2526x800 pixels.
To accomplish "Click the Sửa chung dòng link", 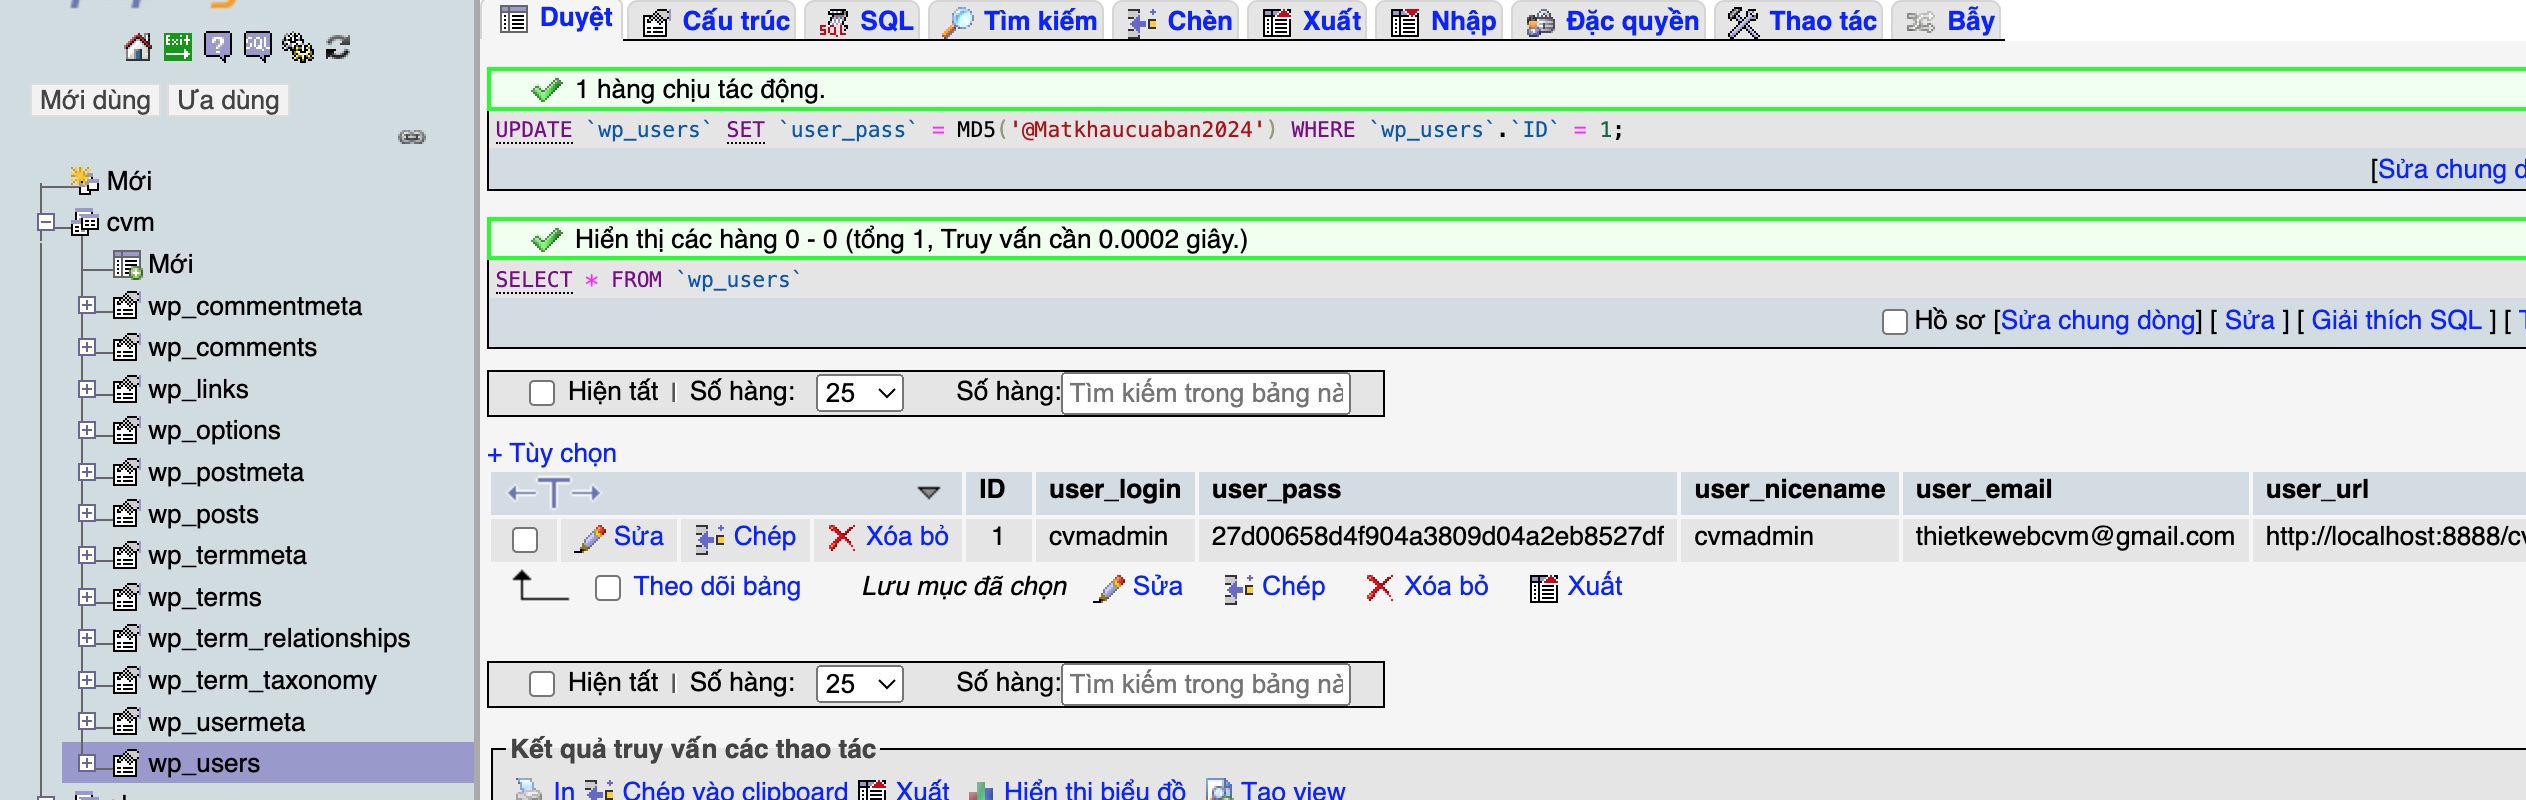I will click(x=2100, y=321).
